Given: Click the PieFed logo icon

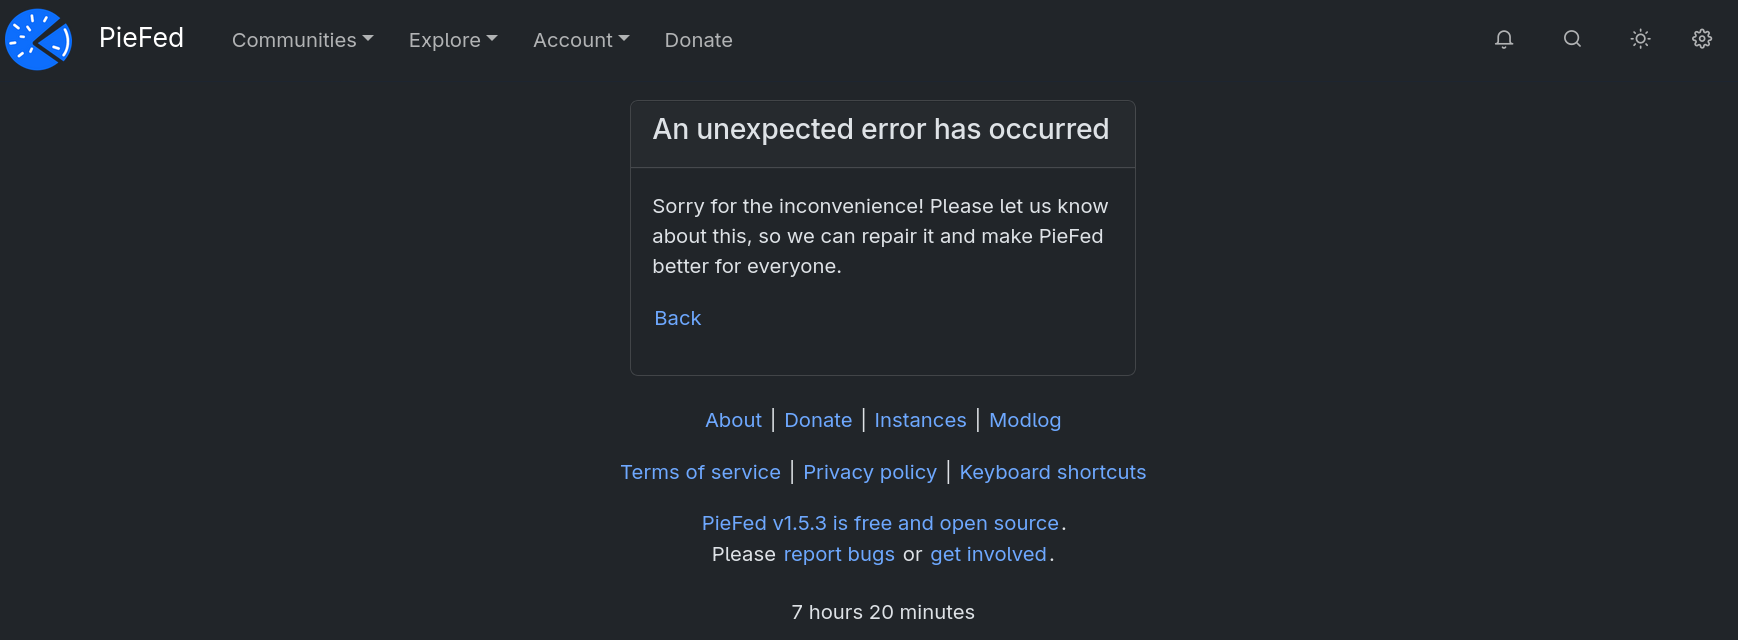Looking at the screenshot, I should point(38,40).
